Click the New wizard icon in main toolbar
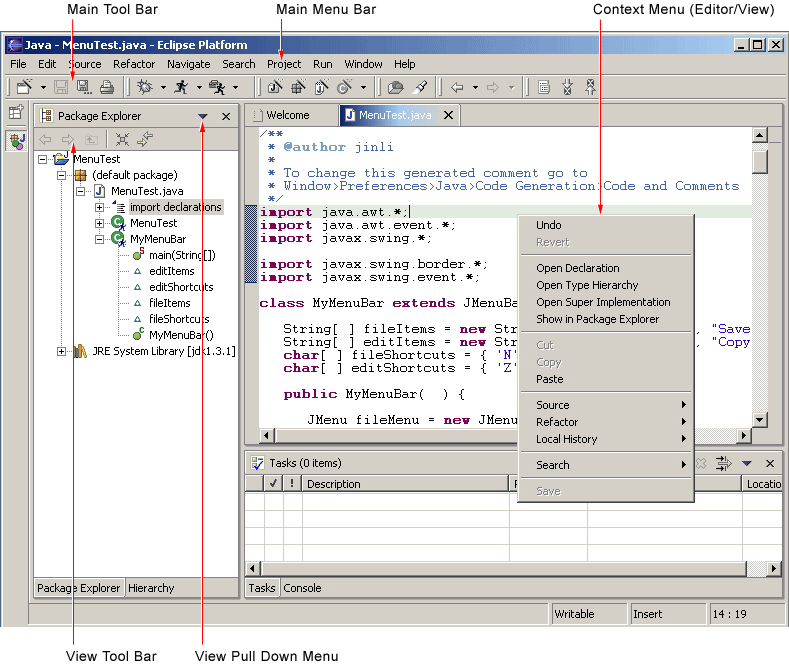Viewport: 789px width, 664px height. [x=24, y=87]
